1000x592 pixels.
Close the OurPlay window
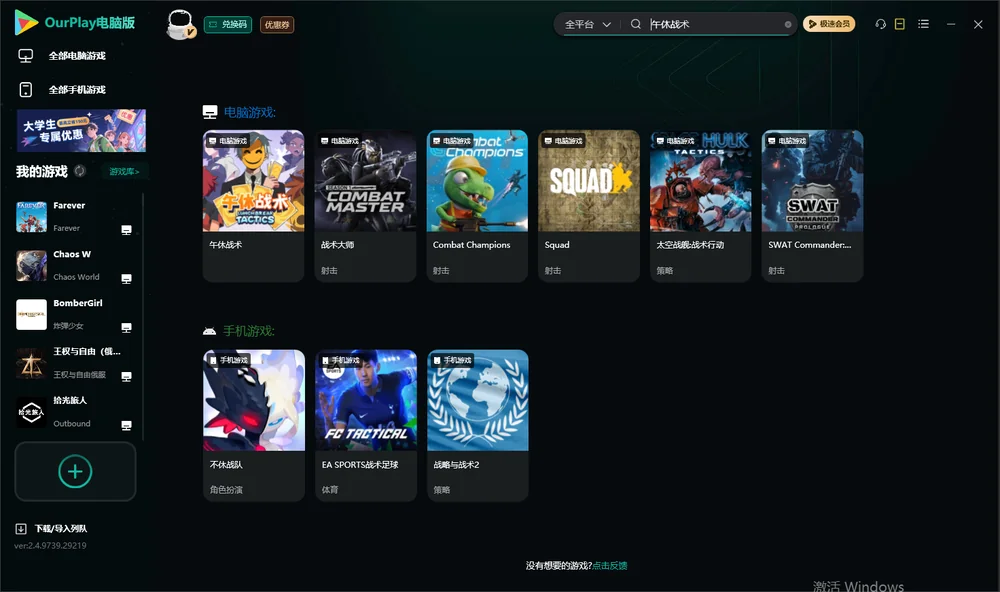tap(978, 24)
